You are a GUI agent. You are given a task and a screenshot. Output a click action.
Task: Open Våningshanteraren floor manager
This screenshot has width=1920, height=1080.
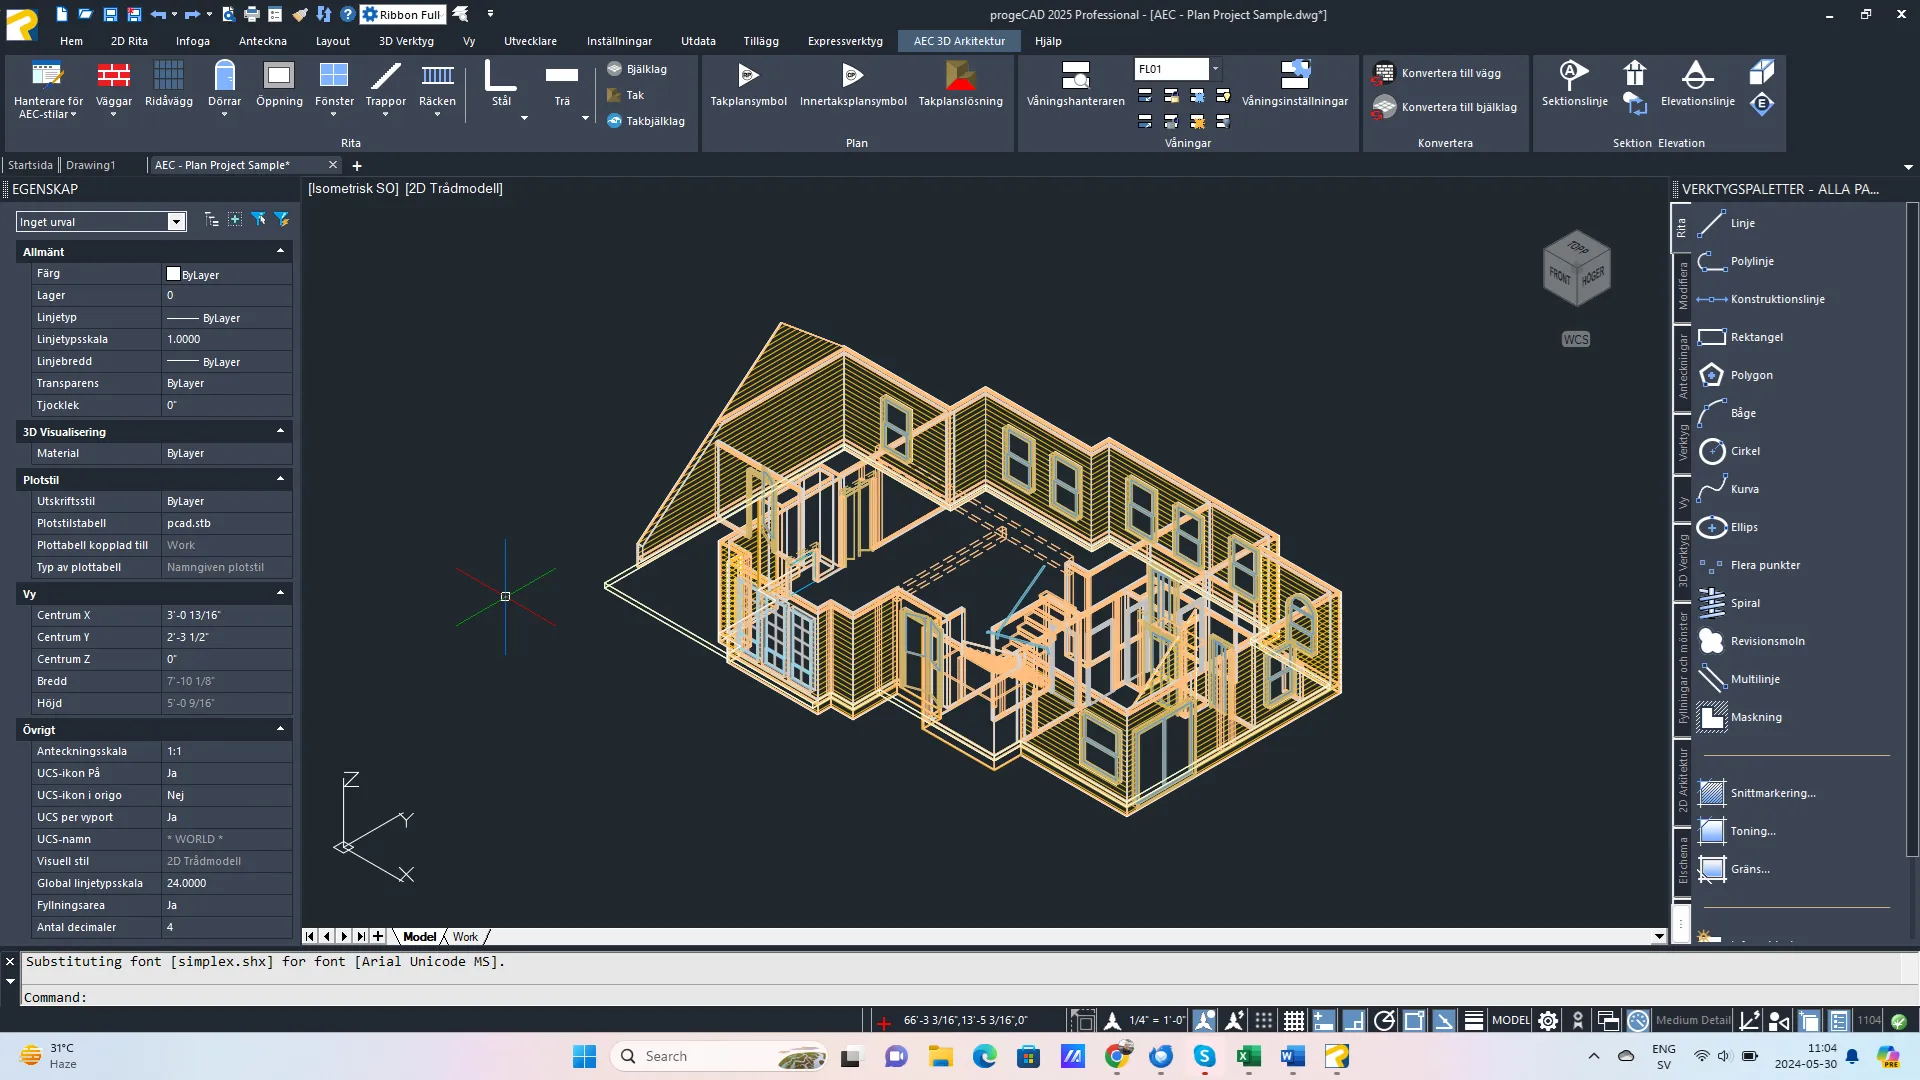[1074, 85]
